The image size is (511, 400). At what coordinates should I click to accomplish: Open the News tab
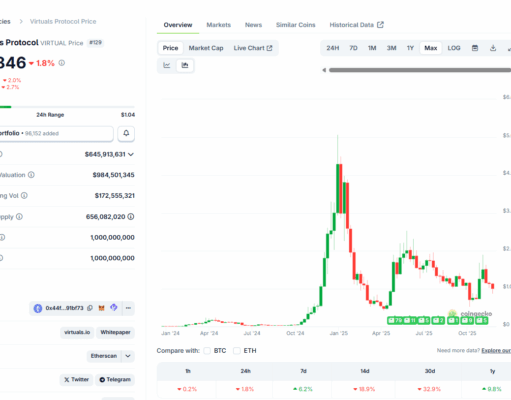(x=253, y=25)
